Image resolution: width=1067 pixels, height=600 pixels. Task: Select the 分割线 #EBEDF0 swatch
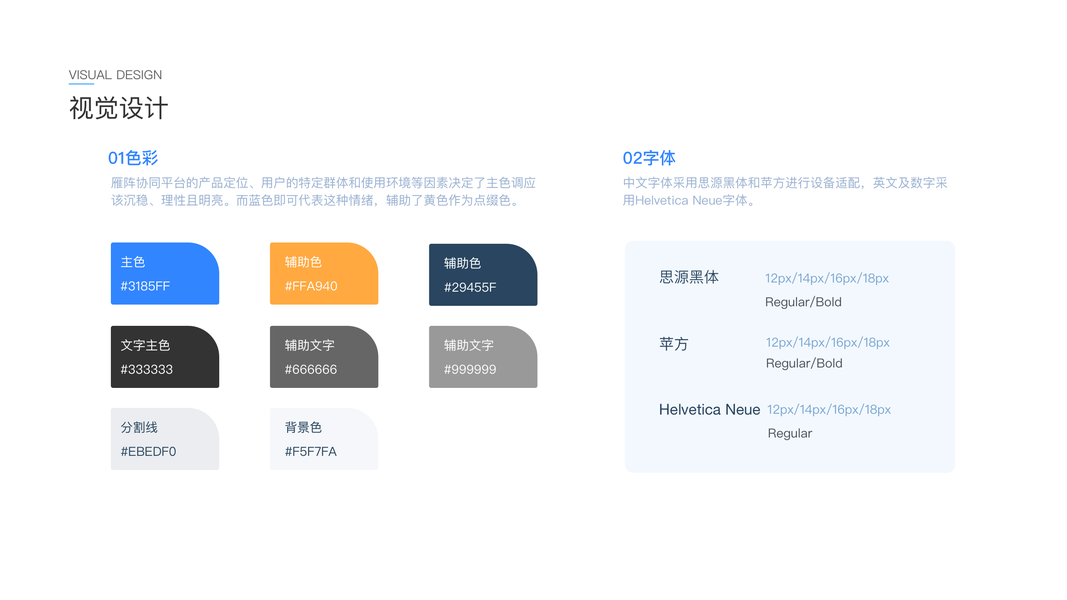[165, 439]
